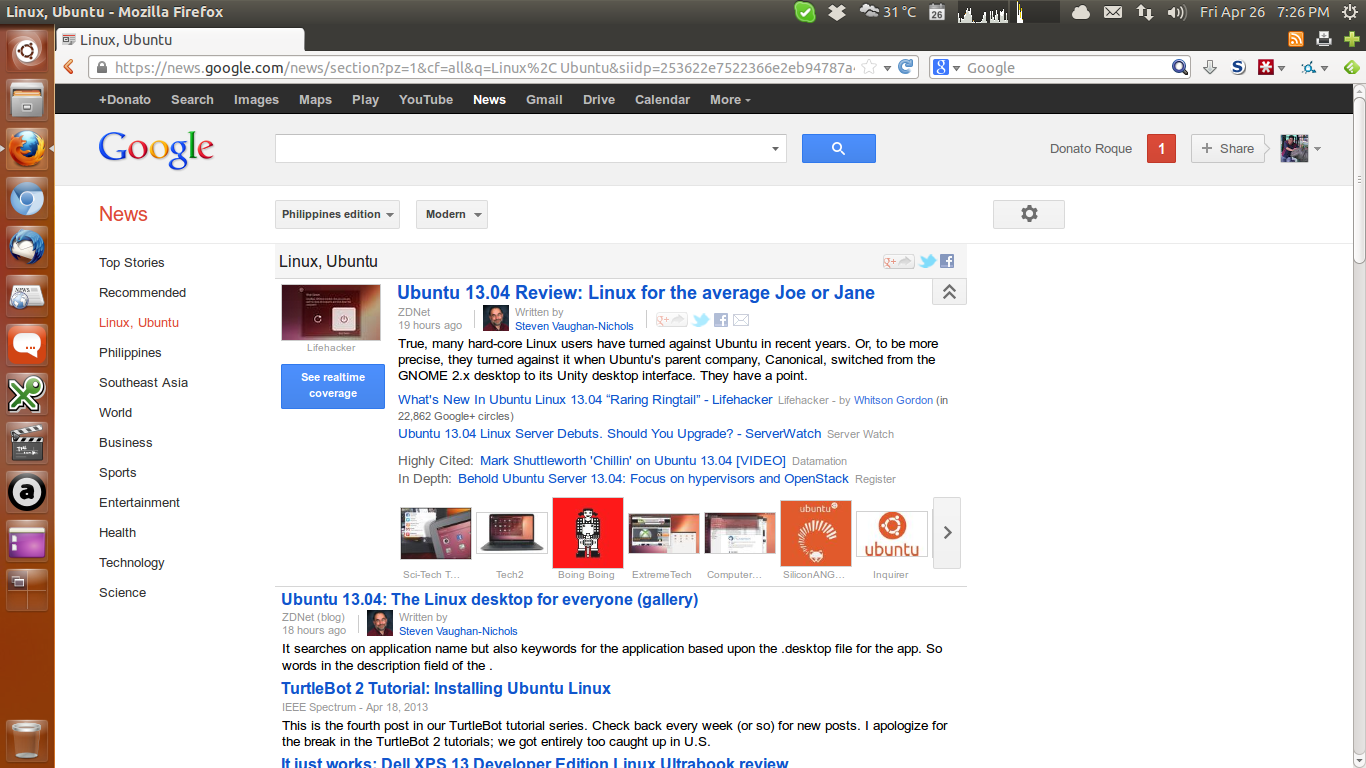Open Maps in the Google bar
Screen dimensions: 1366x768
315,99
